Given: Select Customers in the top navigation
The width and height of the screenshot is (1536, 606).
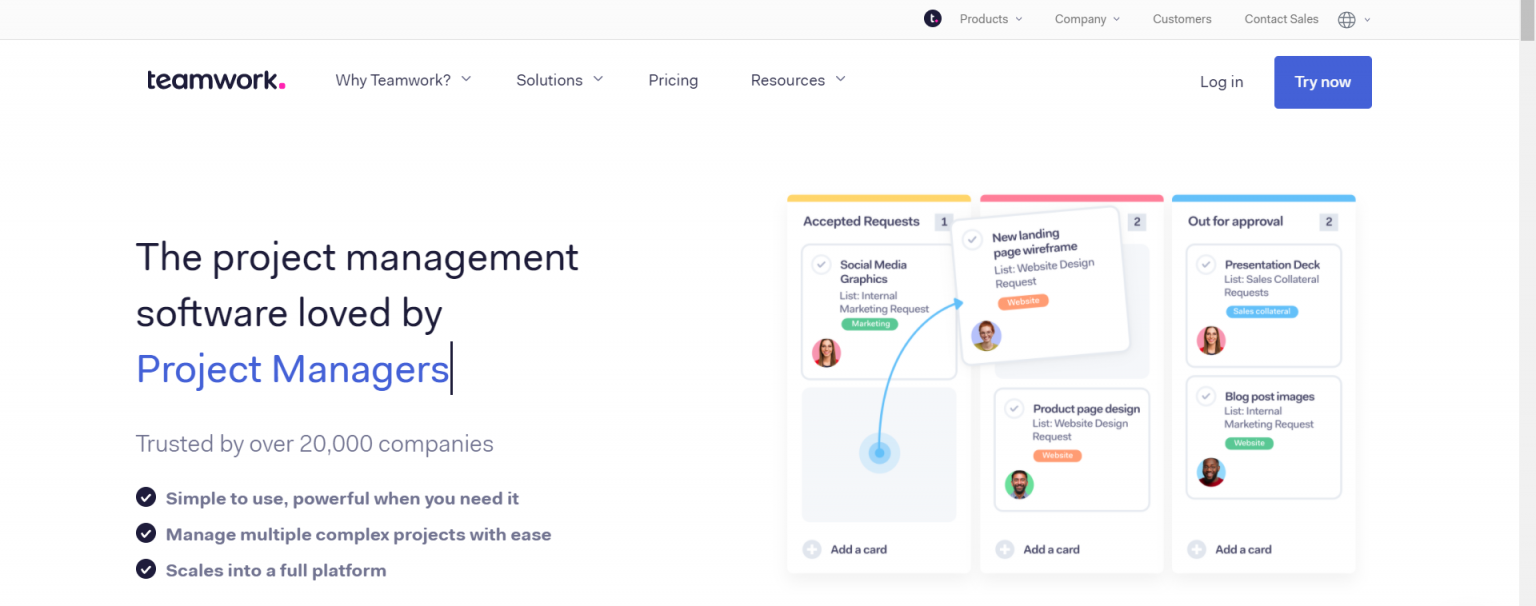Looking at the screenshot, I should coord(1182,19).
